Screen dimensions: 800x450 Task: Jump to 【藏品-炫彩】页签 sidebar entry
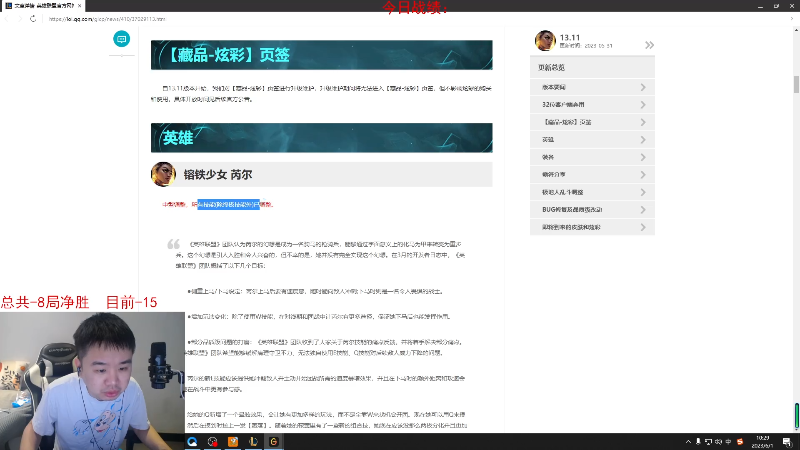pos(592,122)
